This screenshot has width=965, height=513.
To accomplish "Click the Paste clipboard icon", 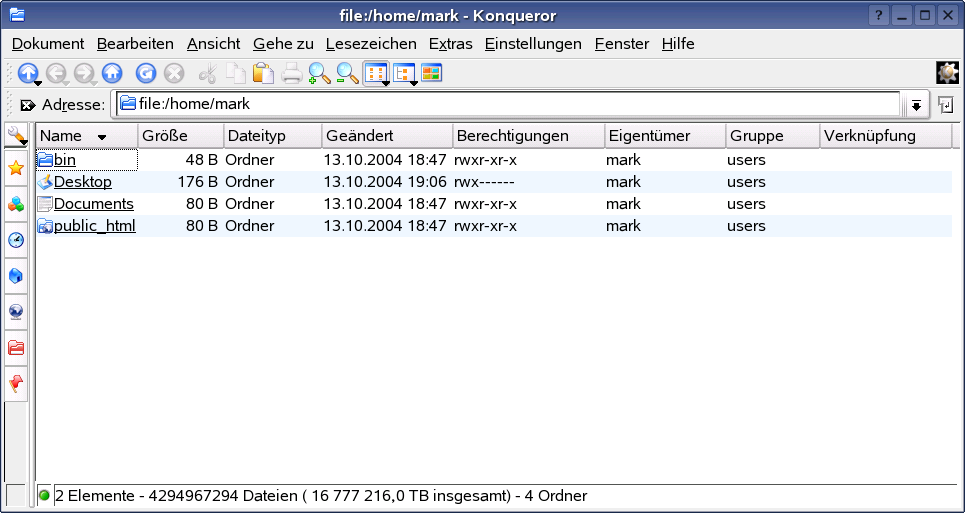I will pos(263,73).
